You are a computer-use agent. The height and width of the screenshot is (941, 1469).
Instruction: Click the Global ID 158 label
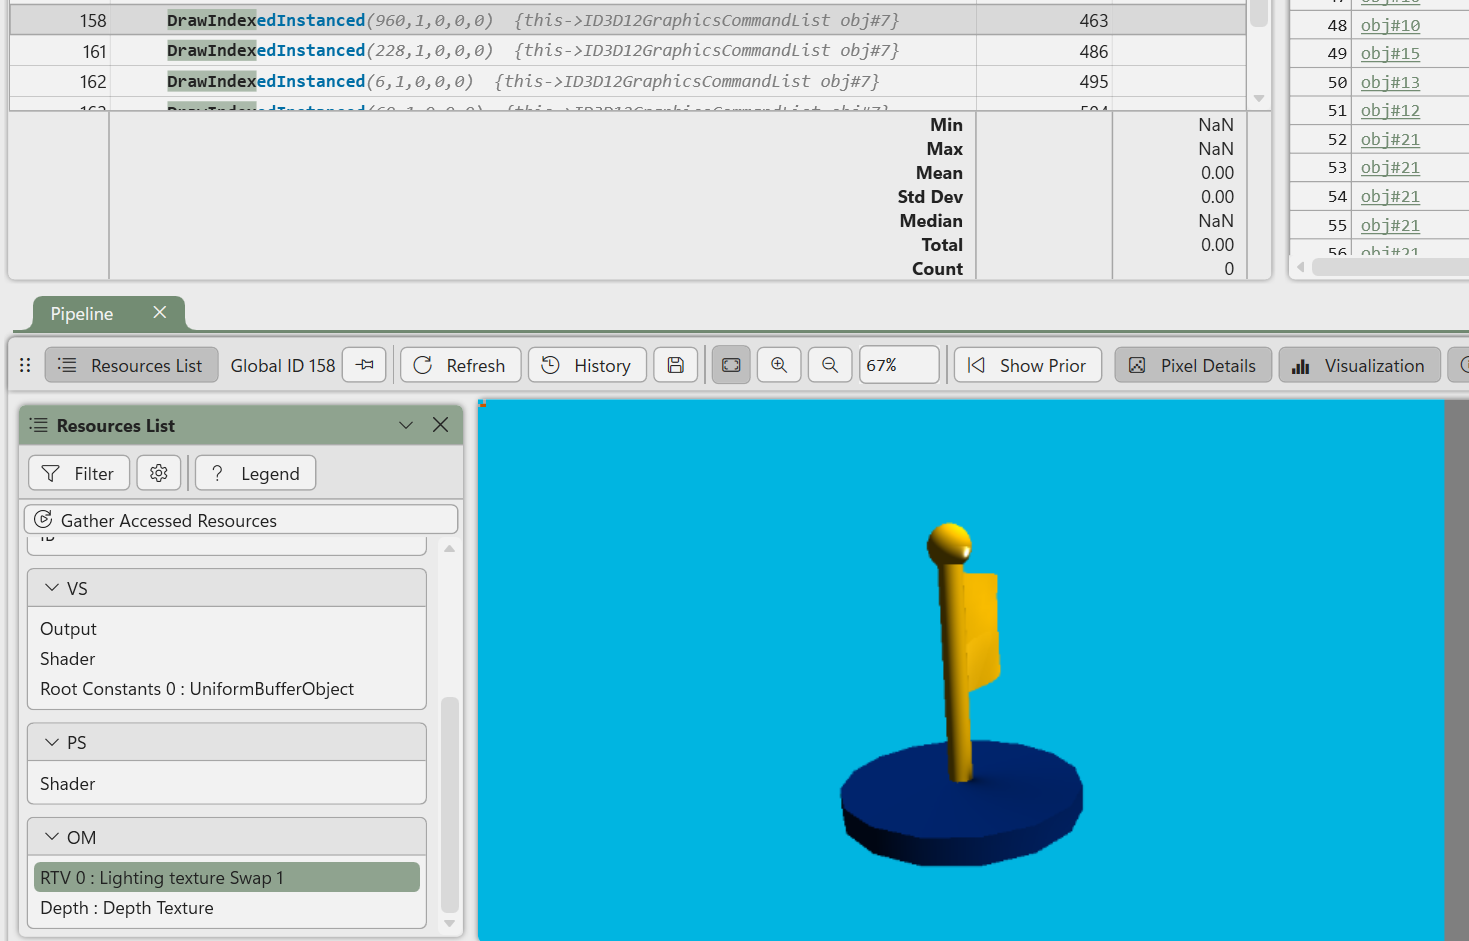(x=283, y=365)
